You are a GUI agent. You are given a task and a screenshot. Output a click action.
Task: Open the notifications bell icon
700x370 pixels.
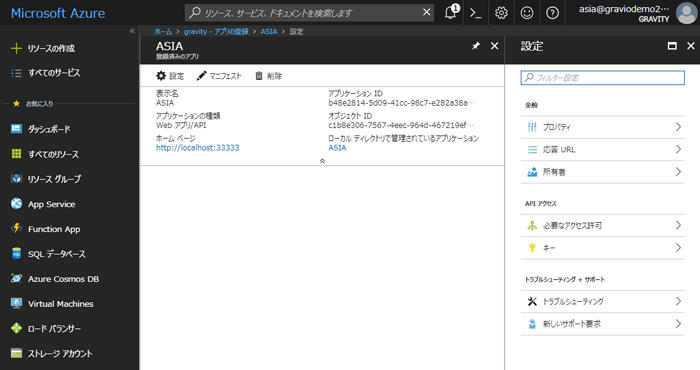pyautogui.click(x=451, y=12)
